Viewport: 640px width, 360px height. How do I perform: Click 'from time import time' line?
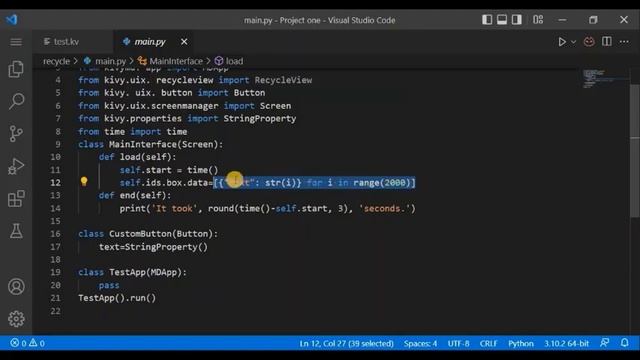(133, 131)
